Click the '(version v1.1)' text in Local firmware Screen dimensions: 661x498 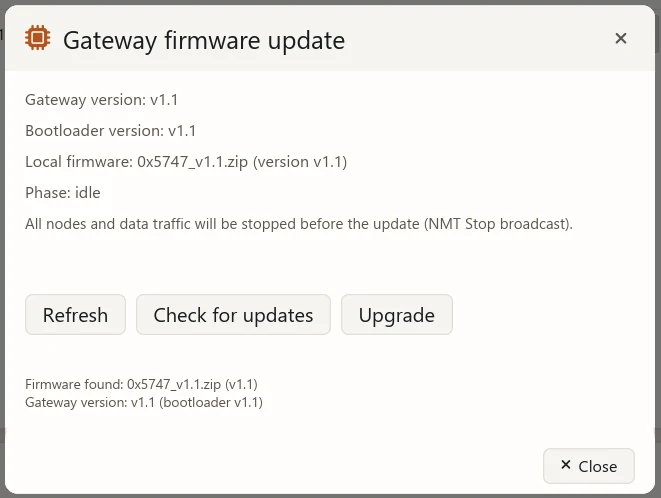click(x=300, y=162)
